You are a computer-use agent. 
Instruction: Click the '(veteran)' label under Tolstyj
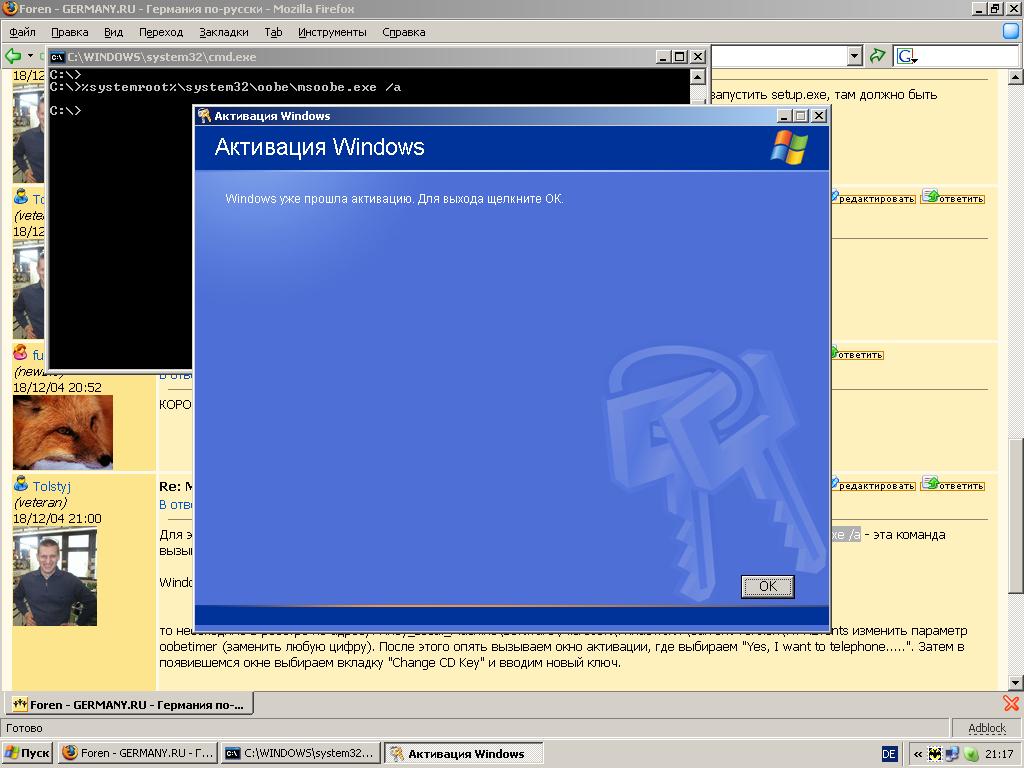coord(40,502)
